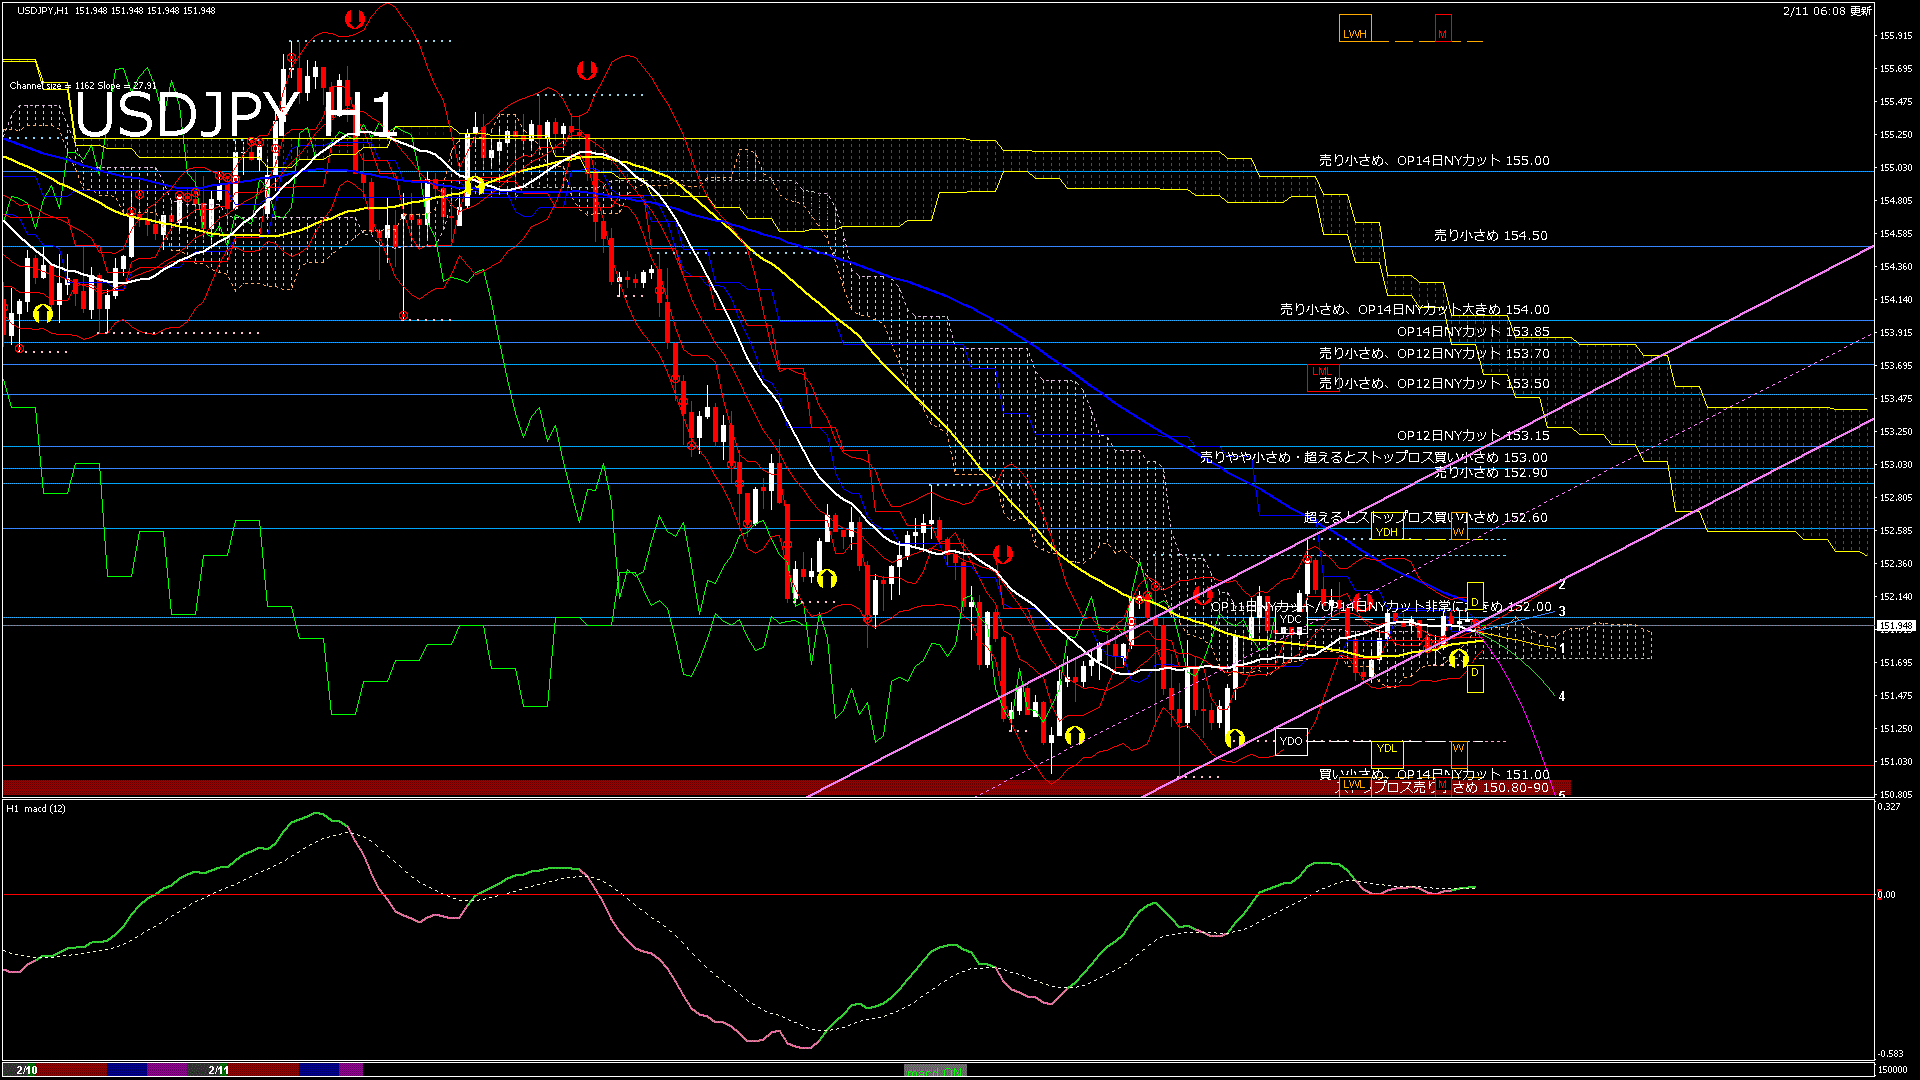Click the 152.360 price axis label
Screen dimensions: 1920x1080
(x=1896, y=564)
